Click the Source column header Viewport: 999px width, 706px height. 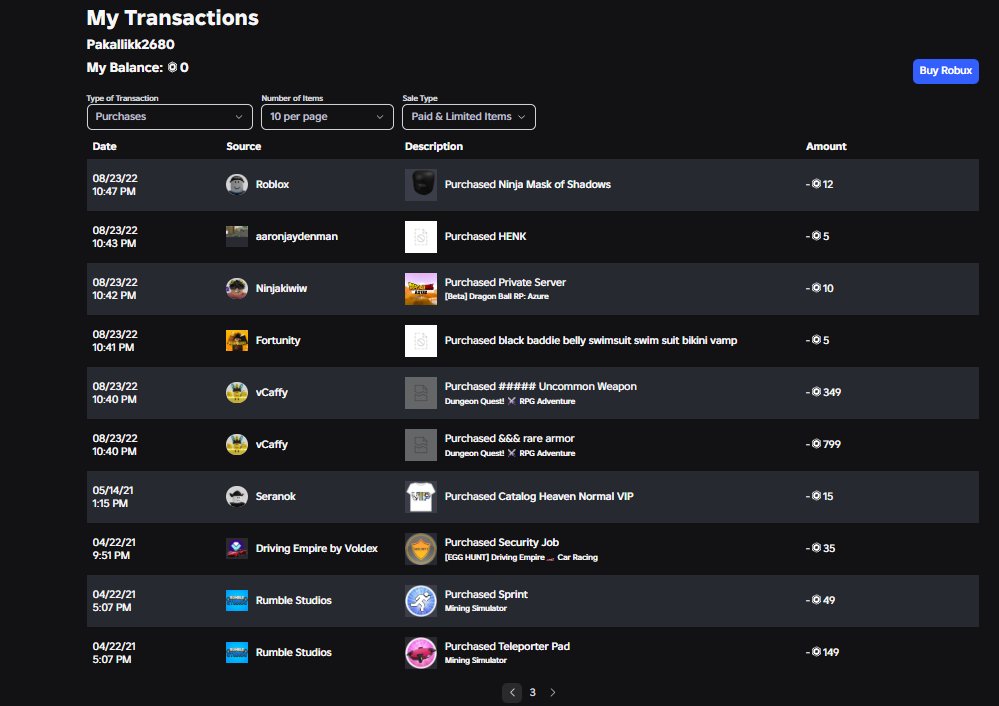pyautogui.click(x=243, y=147)
